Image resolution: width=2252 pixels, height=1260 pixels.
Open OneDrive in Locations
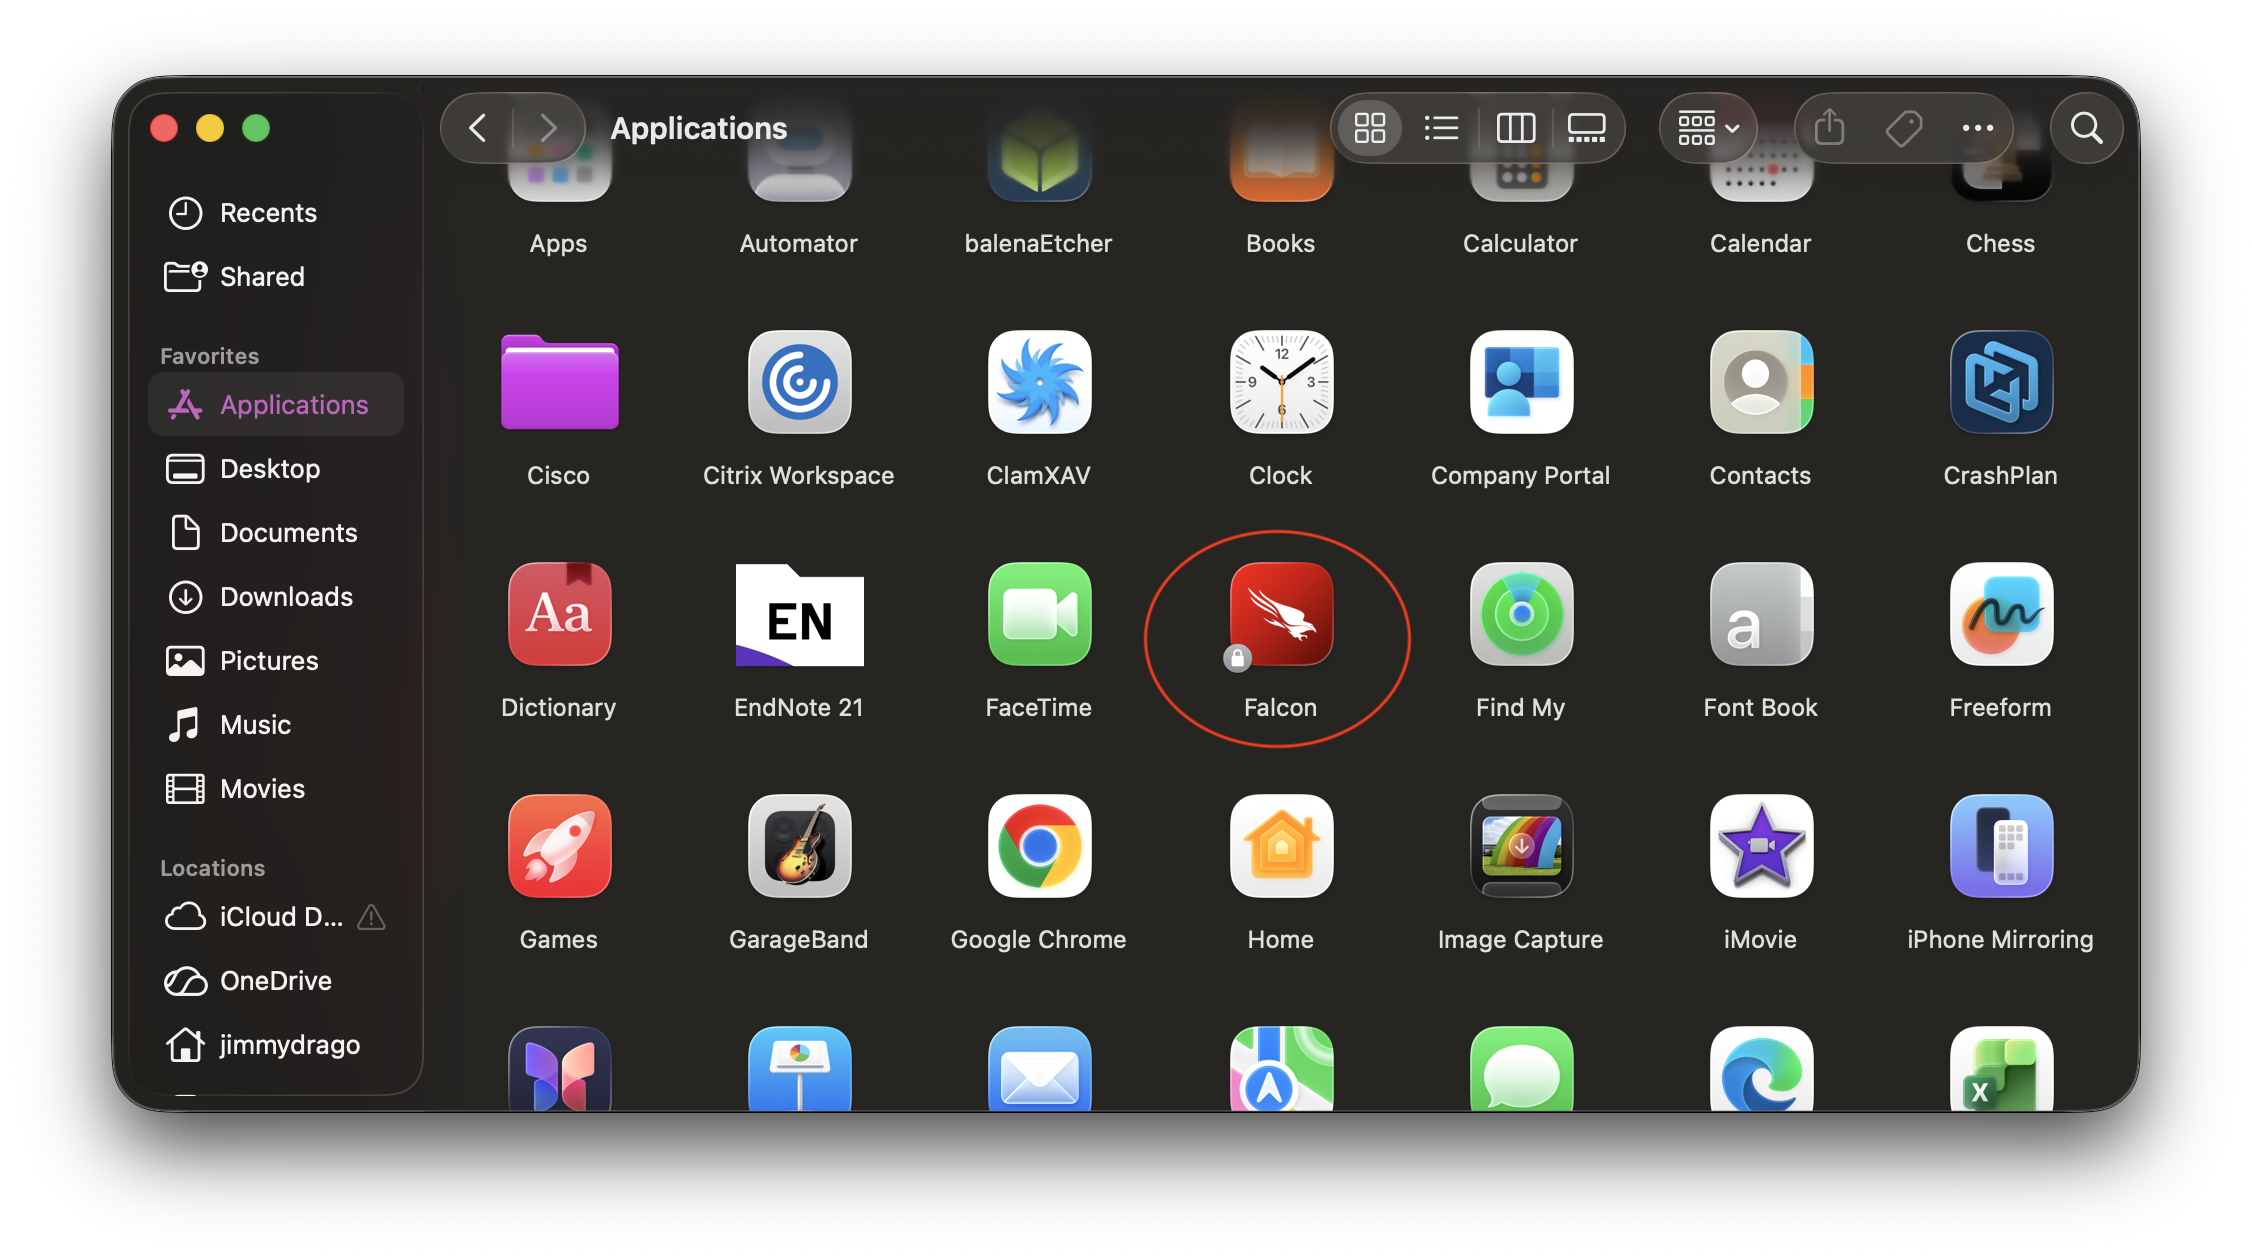coord(275,981)
